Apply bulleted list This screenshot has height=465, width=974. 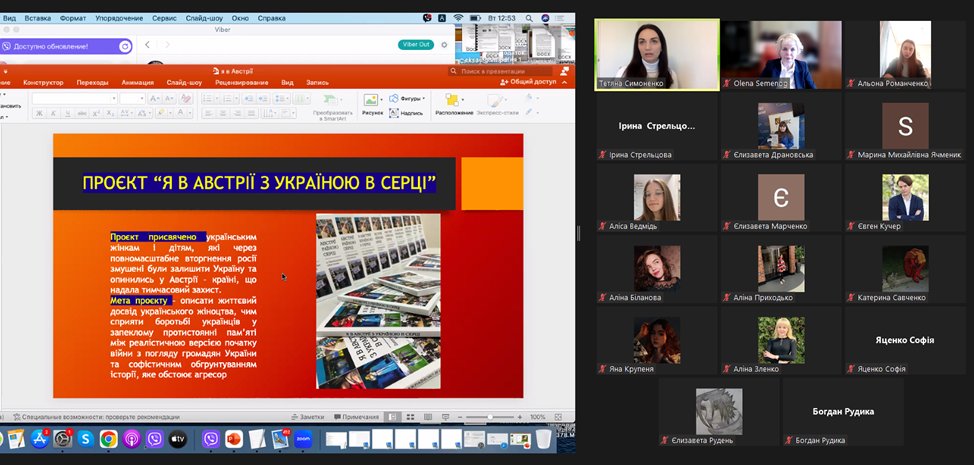click(x=209, y=99)
